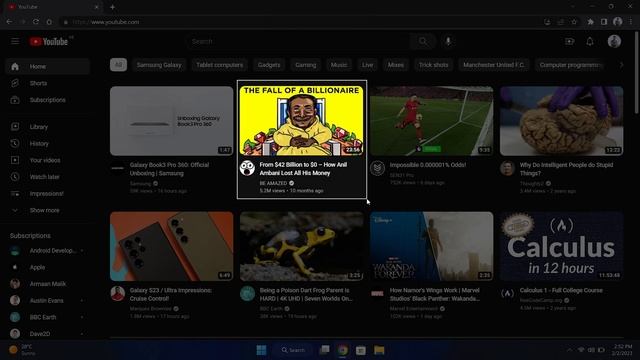Open Shorts in the sidebar
Image resolution: width=640 pixels, height=360 pixels.
pyautogui.click(x=48, y=83)
